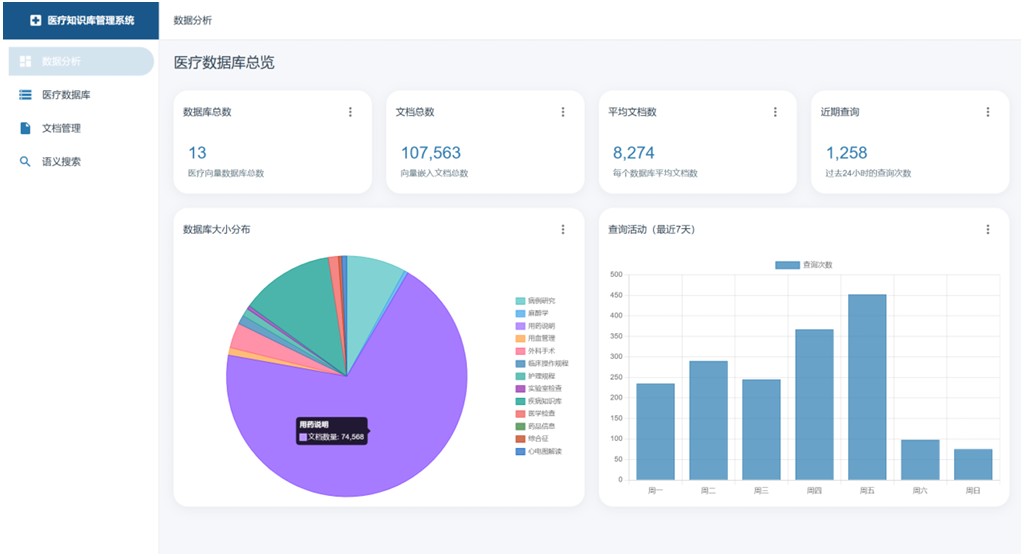
Task: Click the 周一 bar in query chart
Action: tap(655, 432)
